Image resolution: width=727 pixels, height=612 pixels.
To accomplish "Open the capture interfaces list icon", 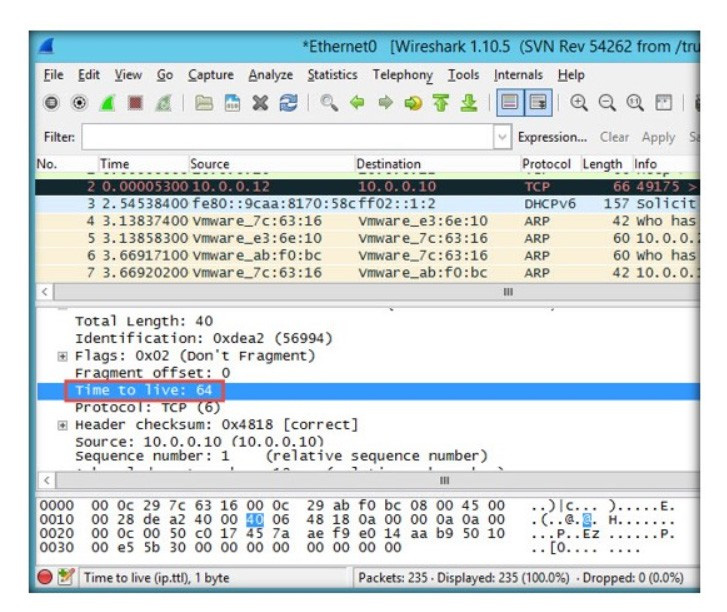I will [x=51, y=102].
